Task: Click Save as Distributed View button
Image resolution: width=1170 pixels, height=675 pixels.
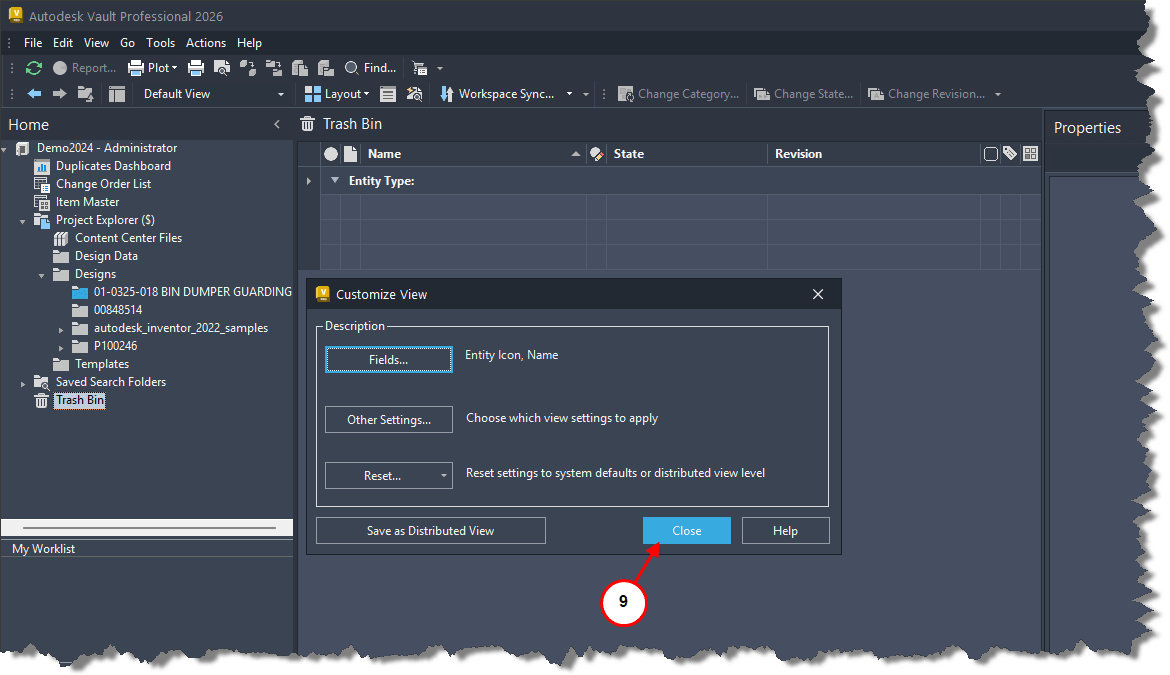Action: click(431, 531)
